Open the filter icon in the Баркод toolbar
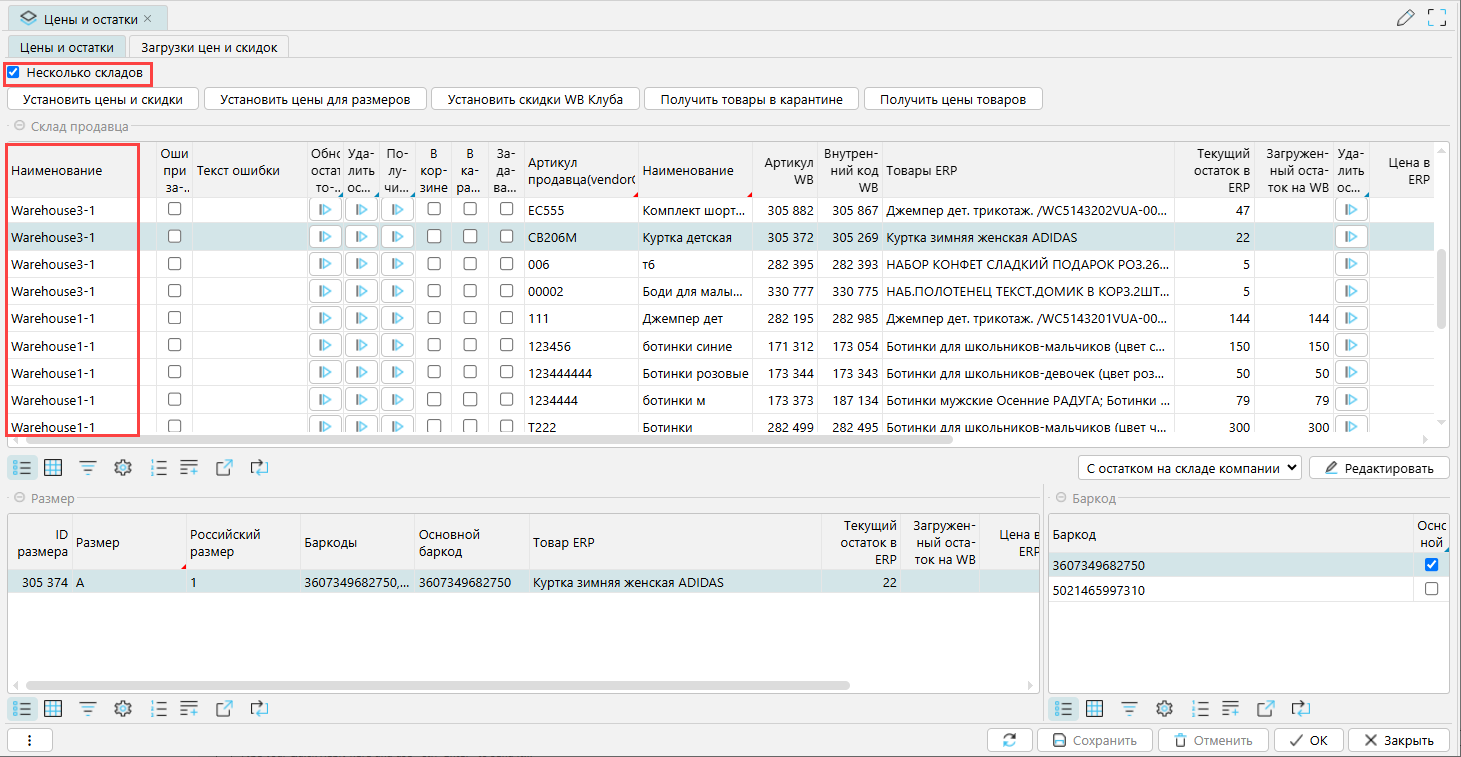 (1129, 708)
